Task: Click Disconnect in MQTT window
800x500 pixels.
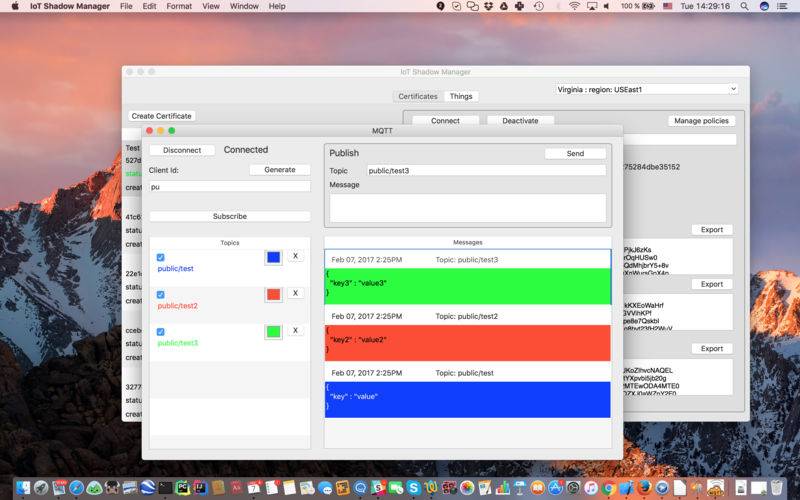Action: [182, 150]
